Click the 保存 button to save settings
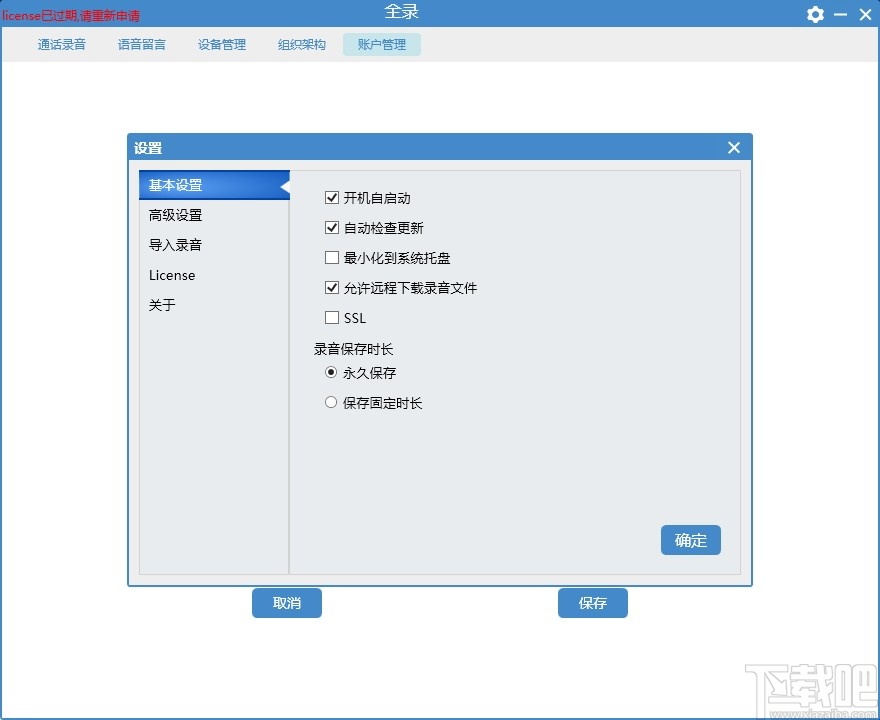Screen dimensions: 880x720 pyautogui.click(x=592, y=603)
